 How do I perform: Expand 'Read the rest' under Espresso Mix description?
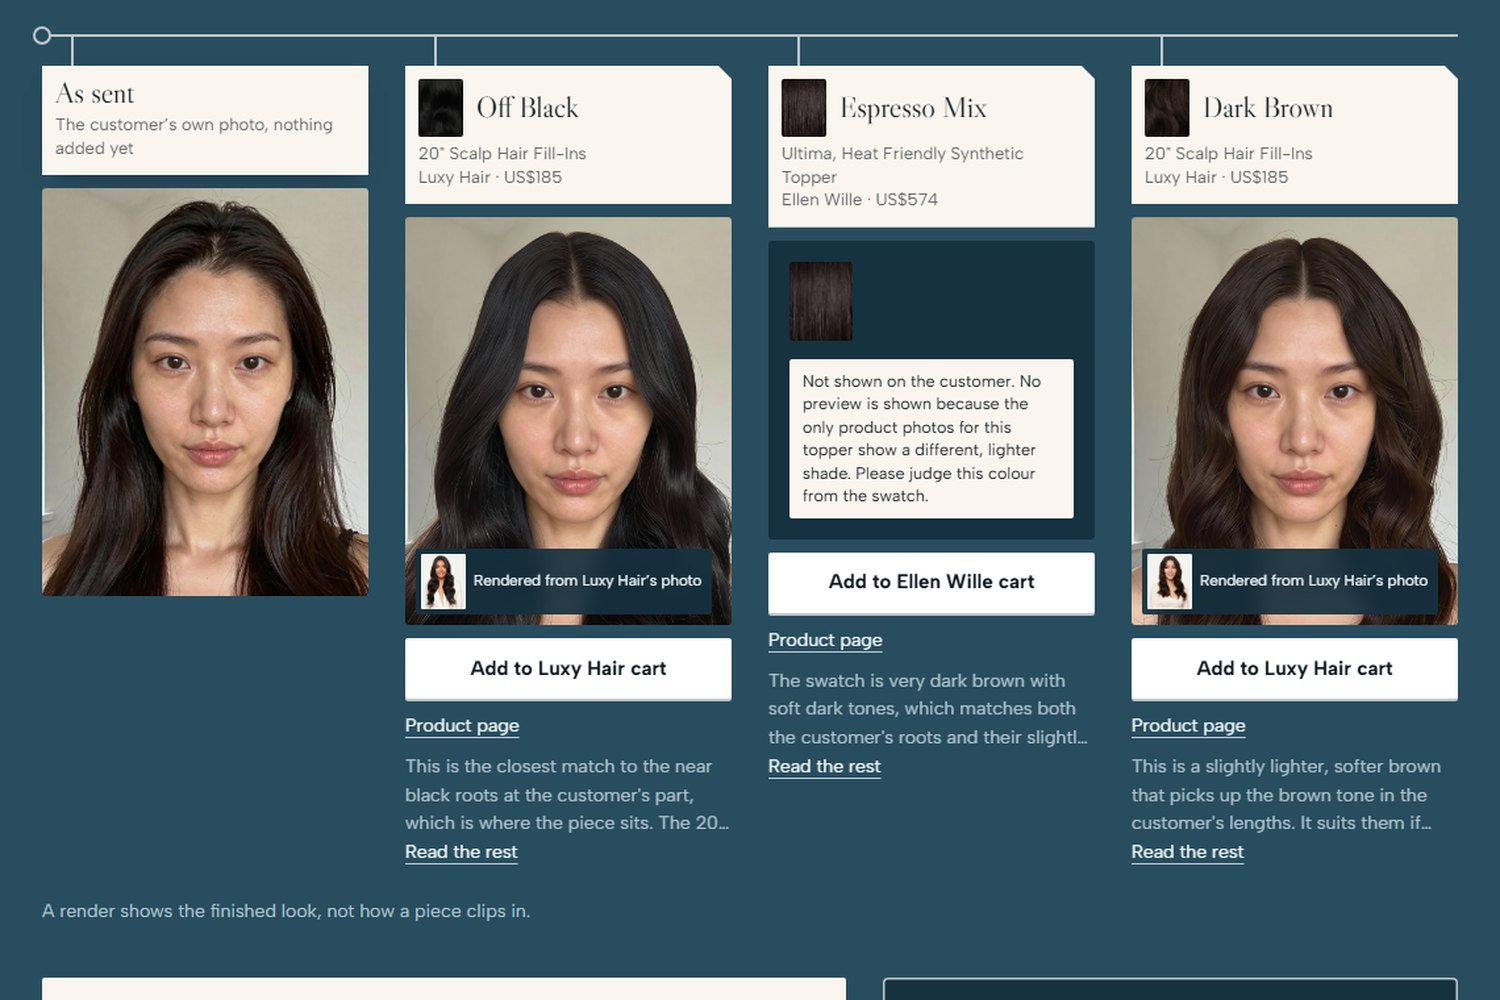824,766
